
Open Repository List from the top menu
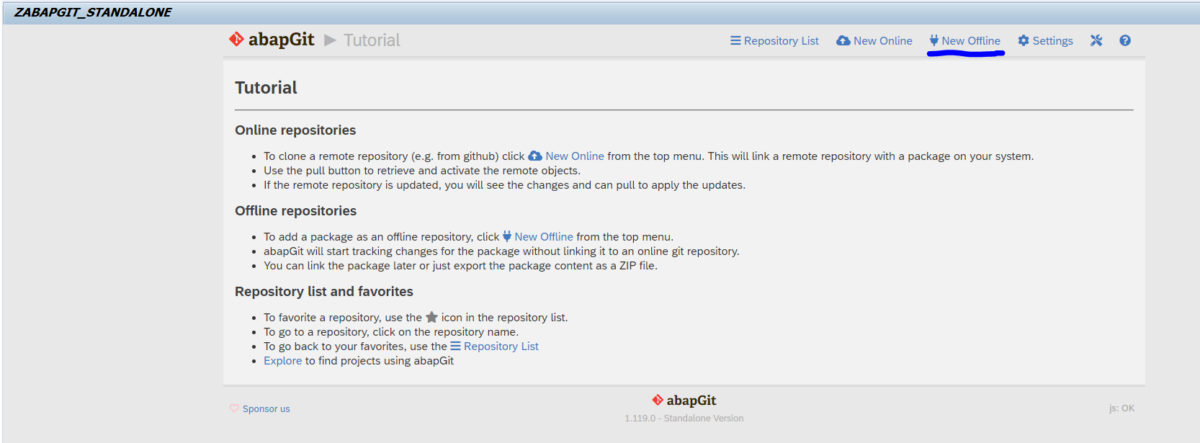(781, 41)
